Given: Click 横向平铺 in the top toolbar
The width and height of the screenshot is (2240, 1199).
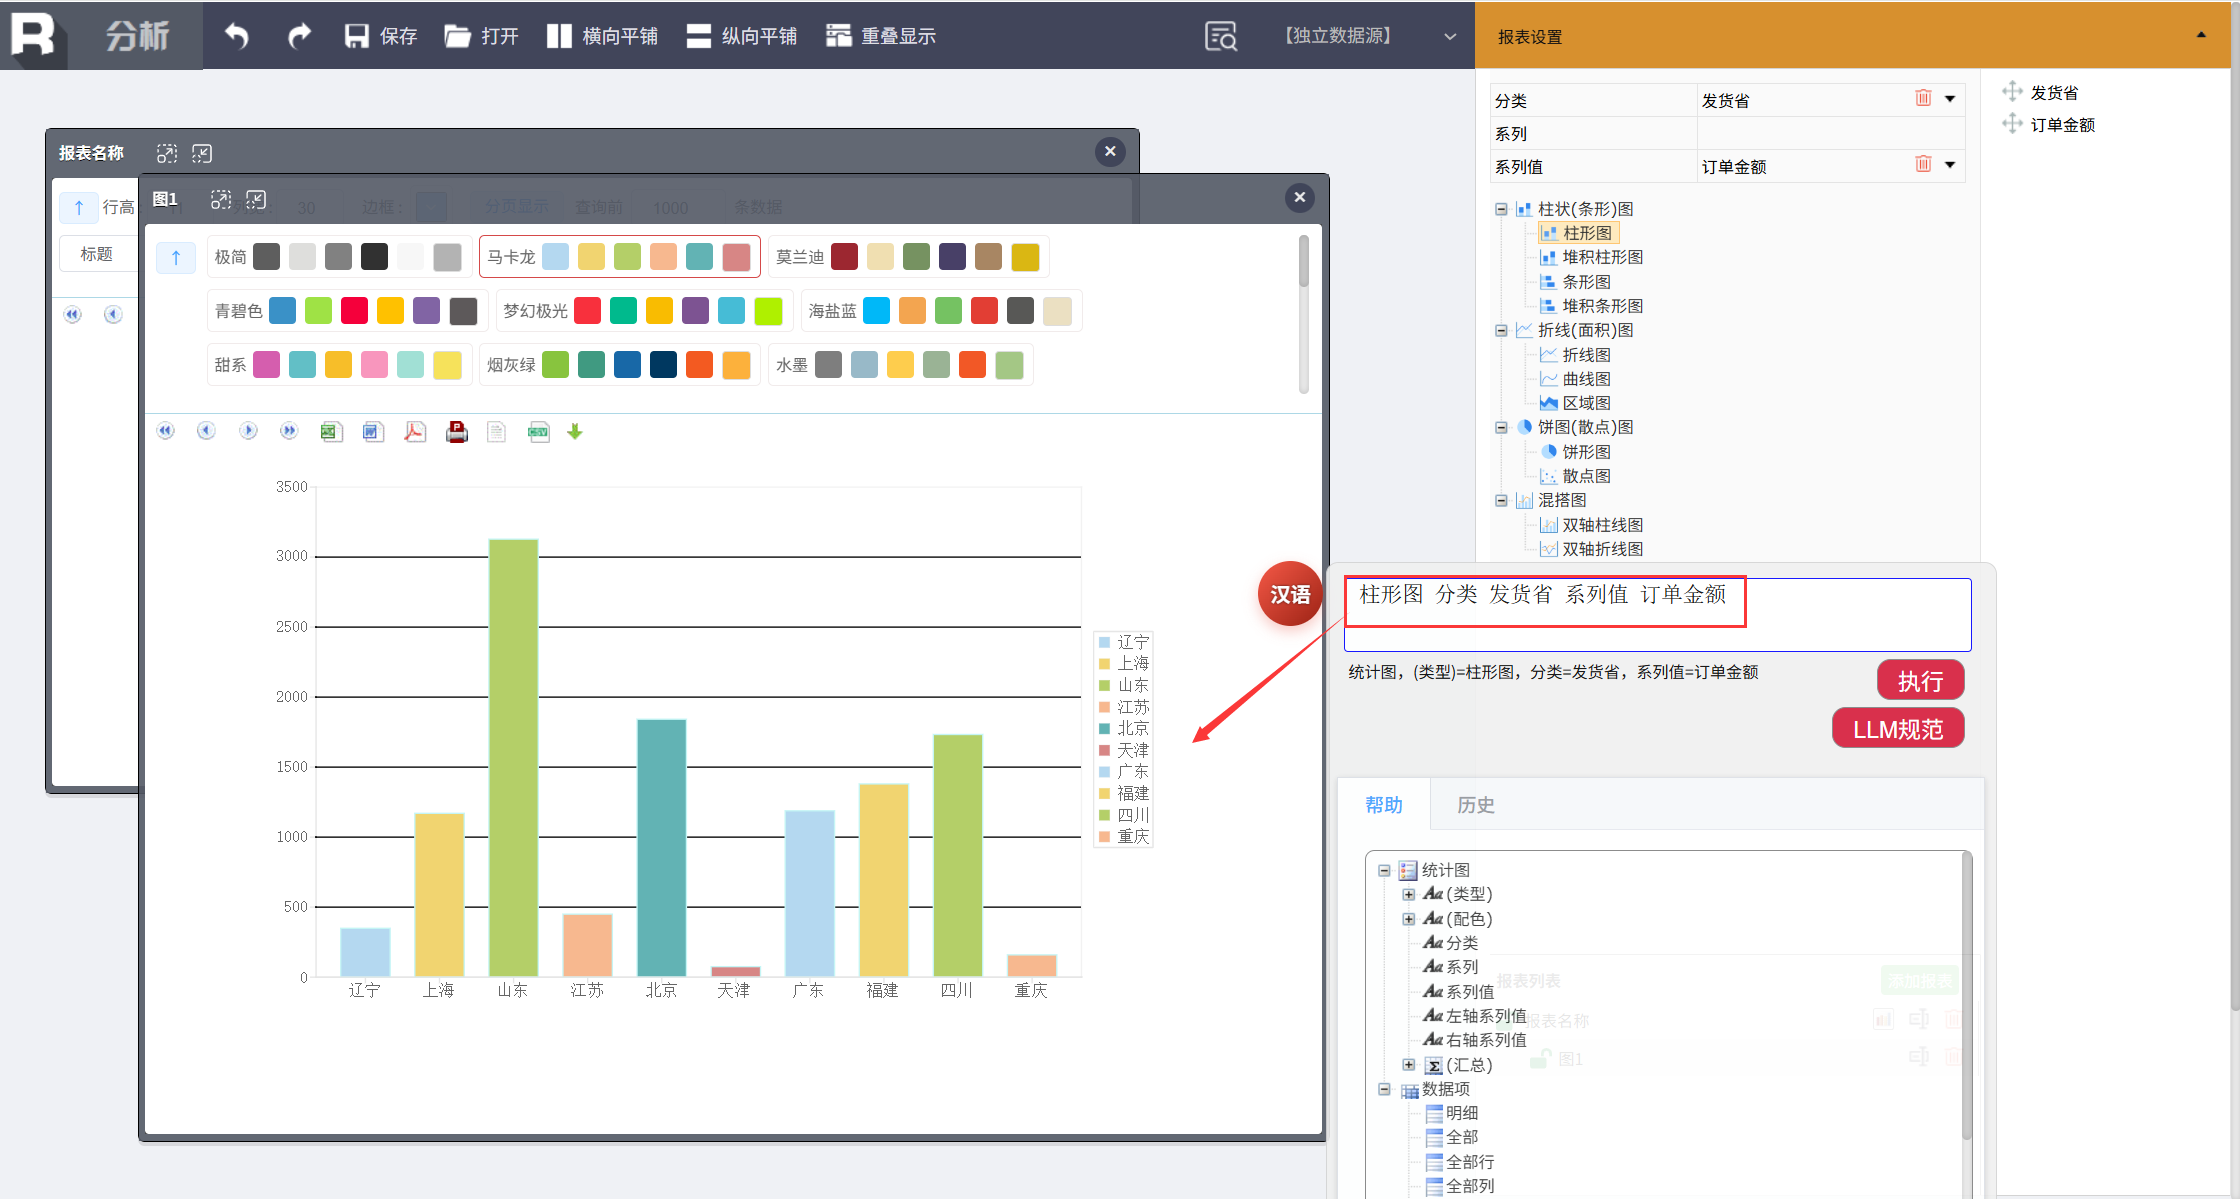Looking at the screenshot, I should (x=602, y=36).
